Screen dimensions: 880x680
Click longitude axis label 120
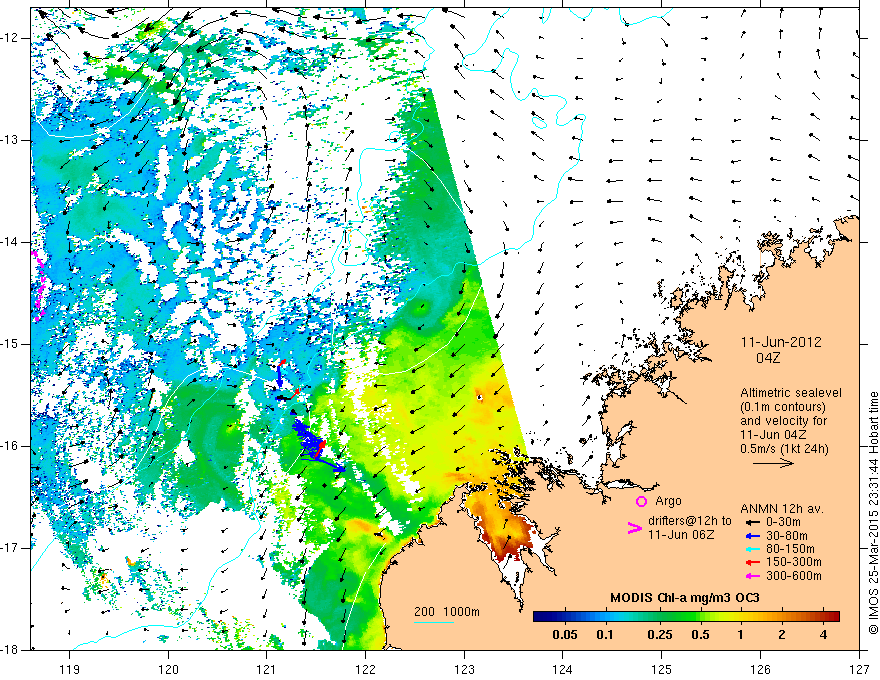pos(168,669)
